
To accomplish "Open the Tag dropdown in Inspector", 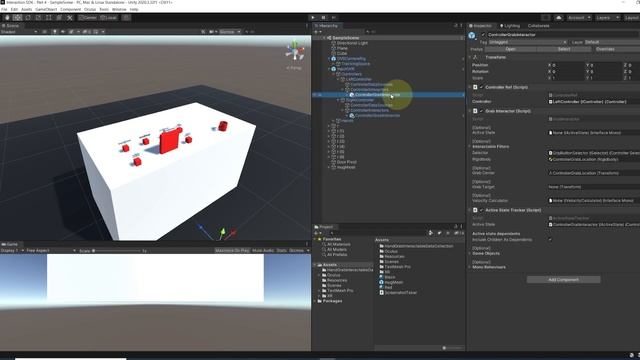I will [527, 42].
